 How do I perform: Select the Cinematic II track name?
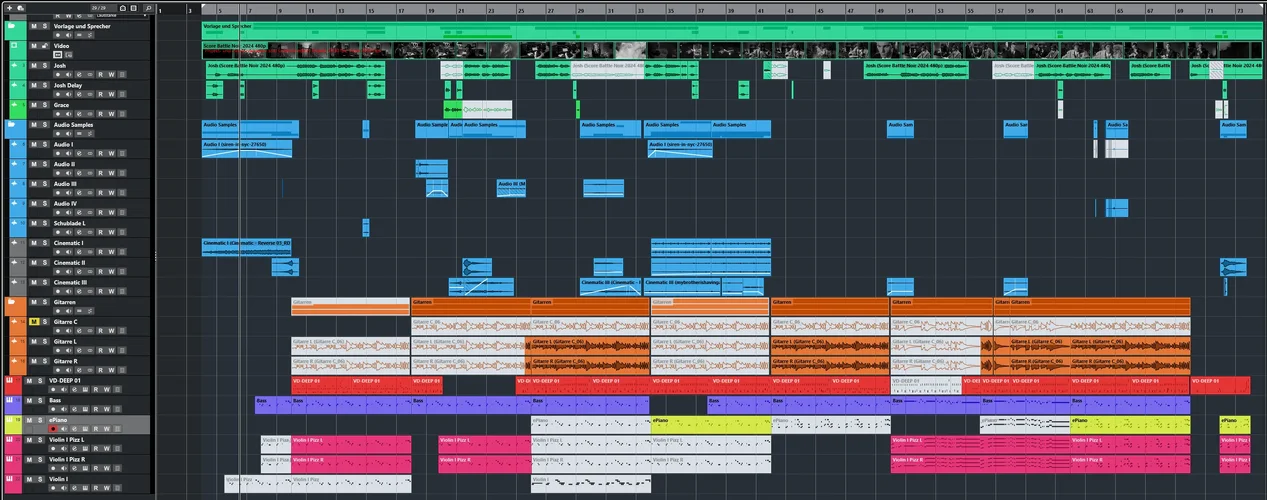(x=70, y=263)
